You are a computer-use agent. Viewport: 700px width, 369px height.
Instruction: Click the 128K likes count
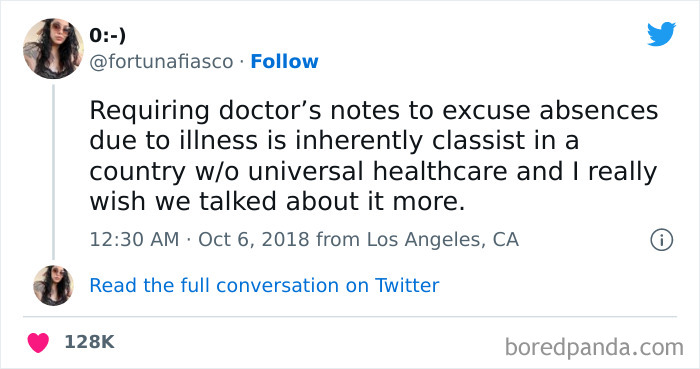coord(90,342)
